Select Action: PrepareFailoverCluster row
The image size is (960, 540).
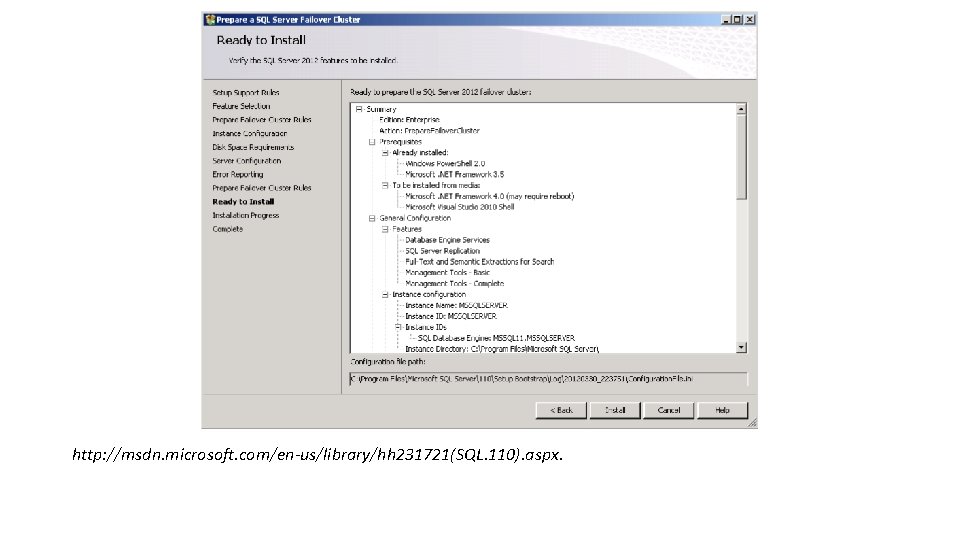click(x=429, y=130)
